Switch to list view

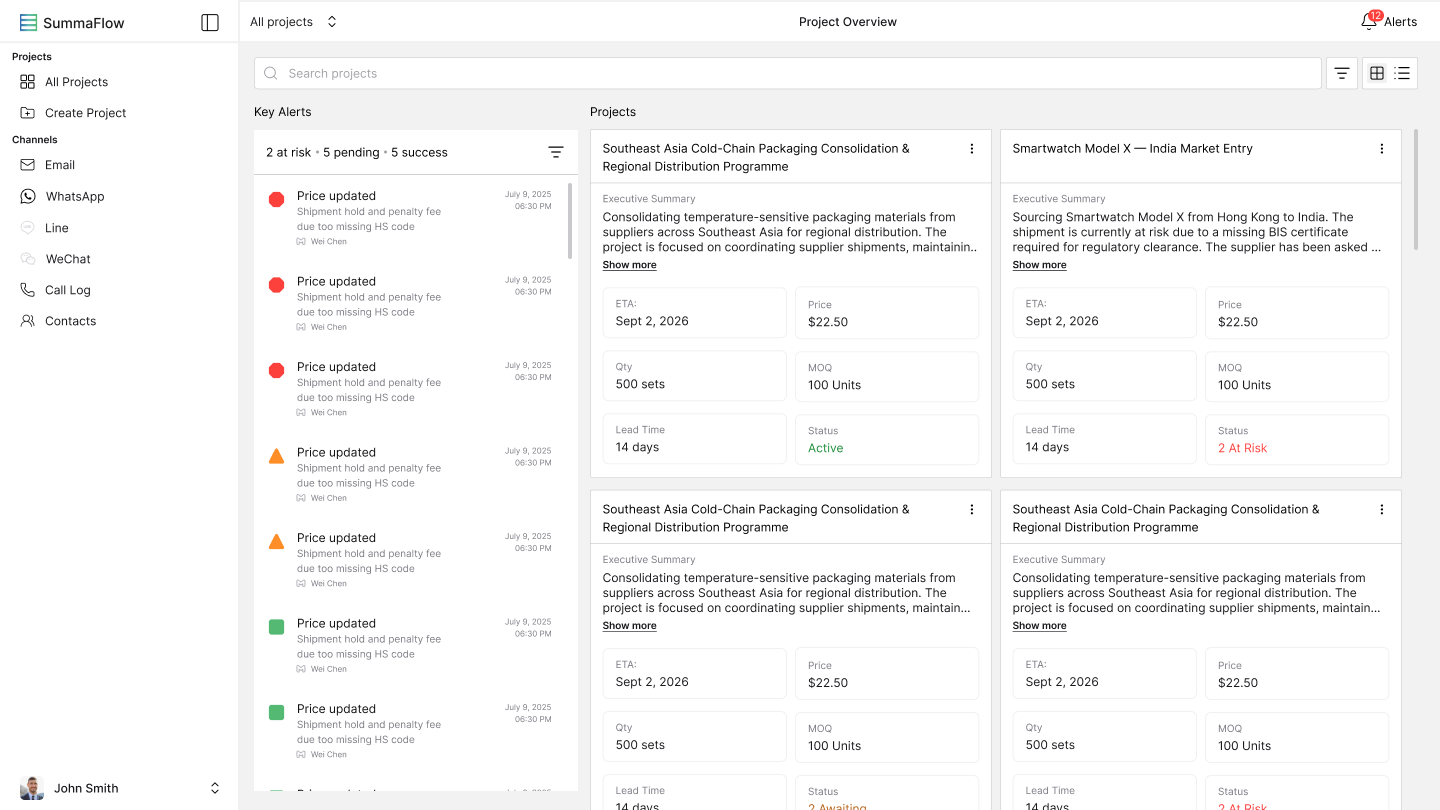1403,73
